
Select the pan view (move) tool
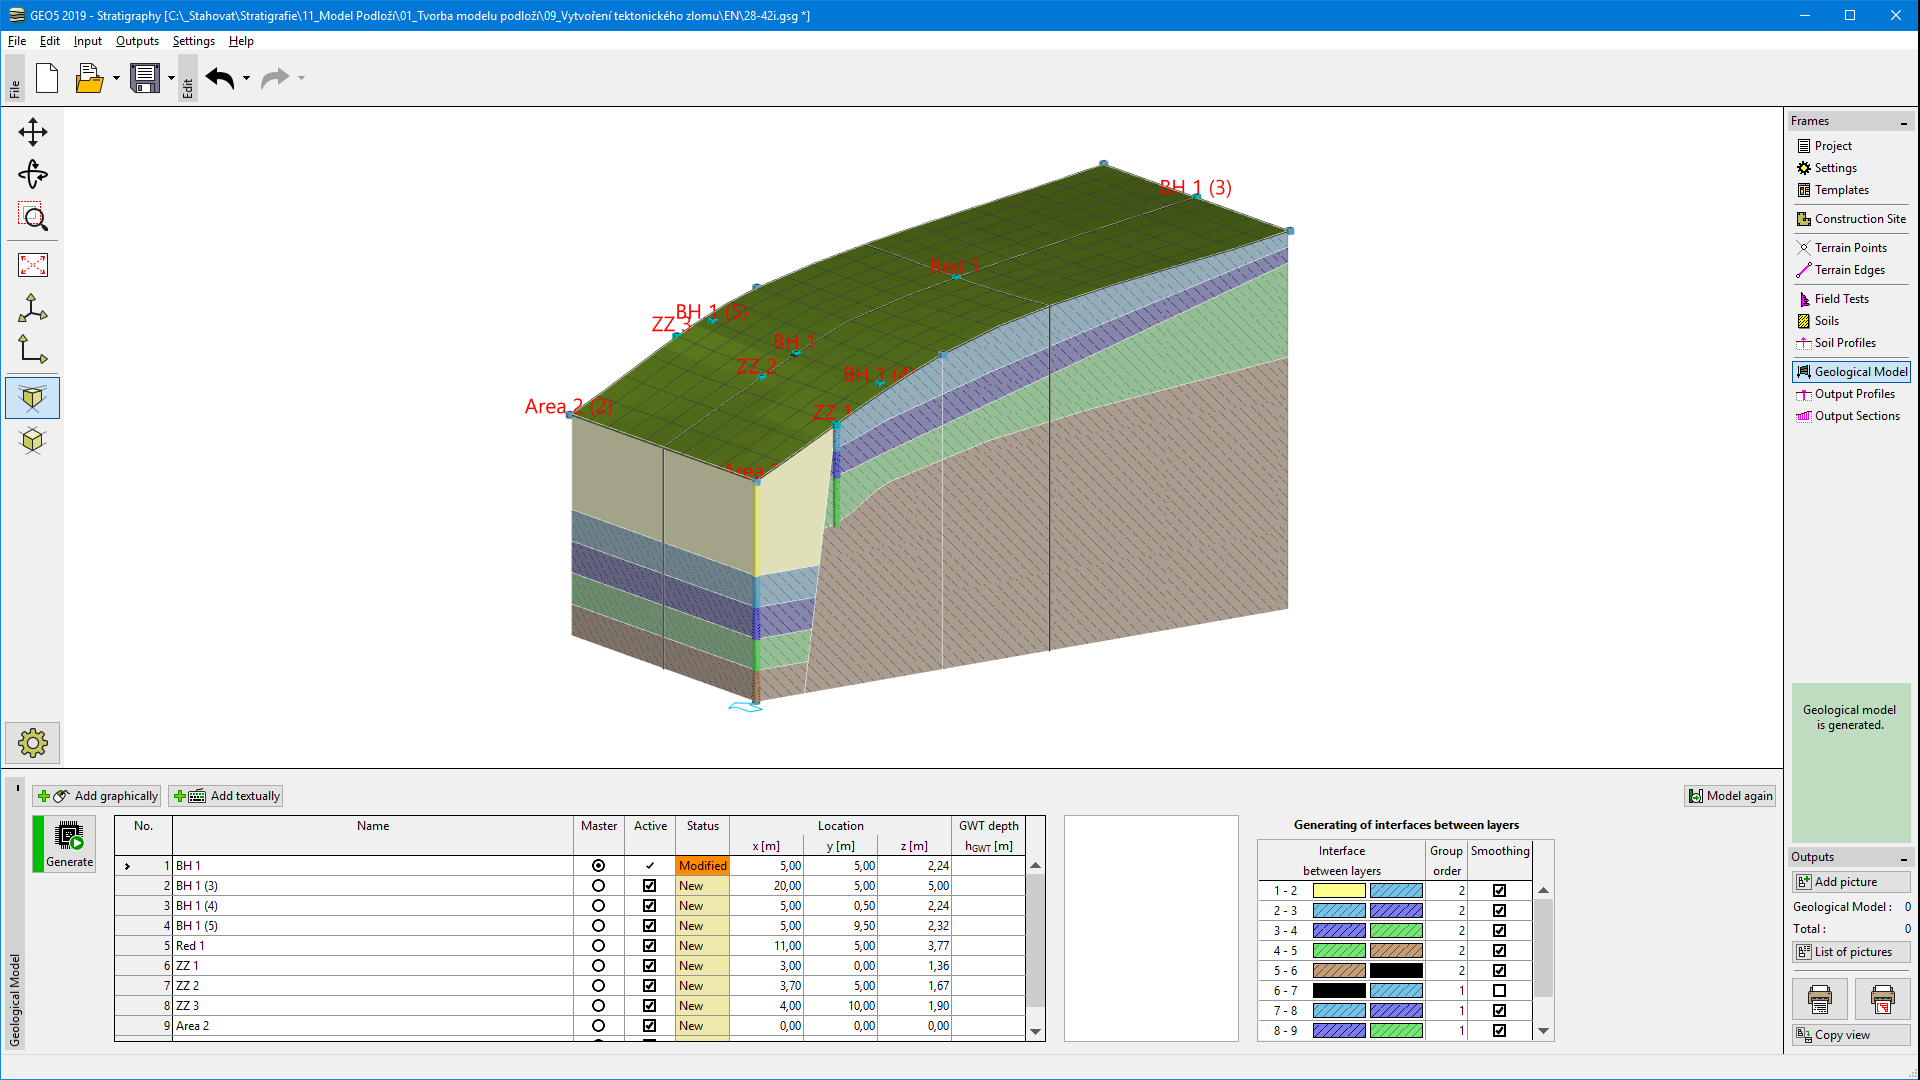33,132
